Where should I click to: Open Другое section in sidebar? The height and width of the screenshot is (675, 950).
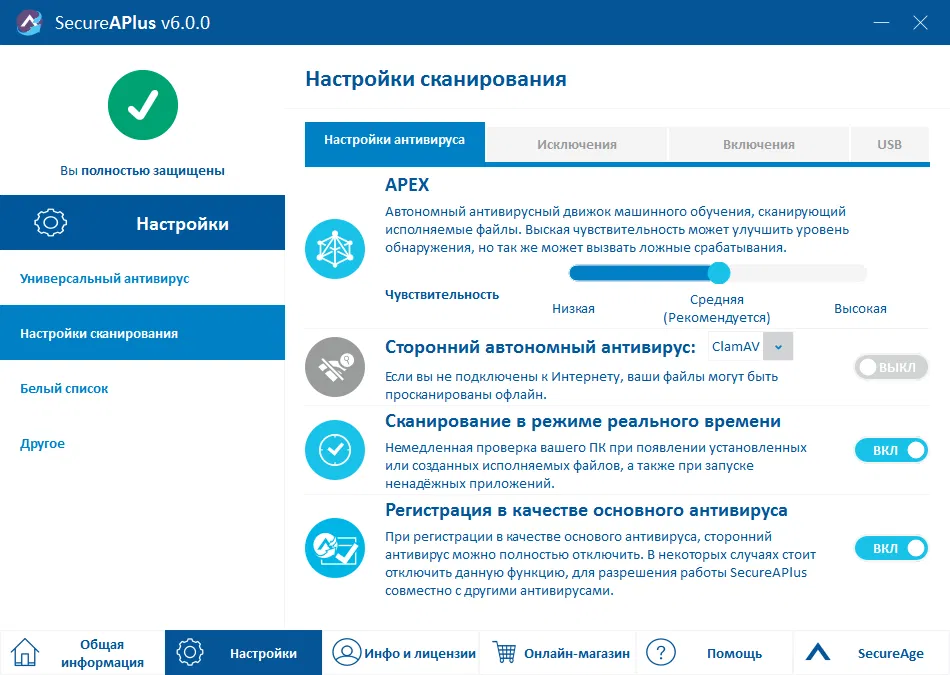[142, 443]
